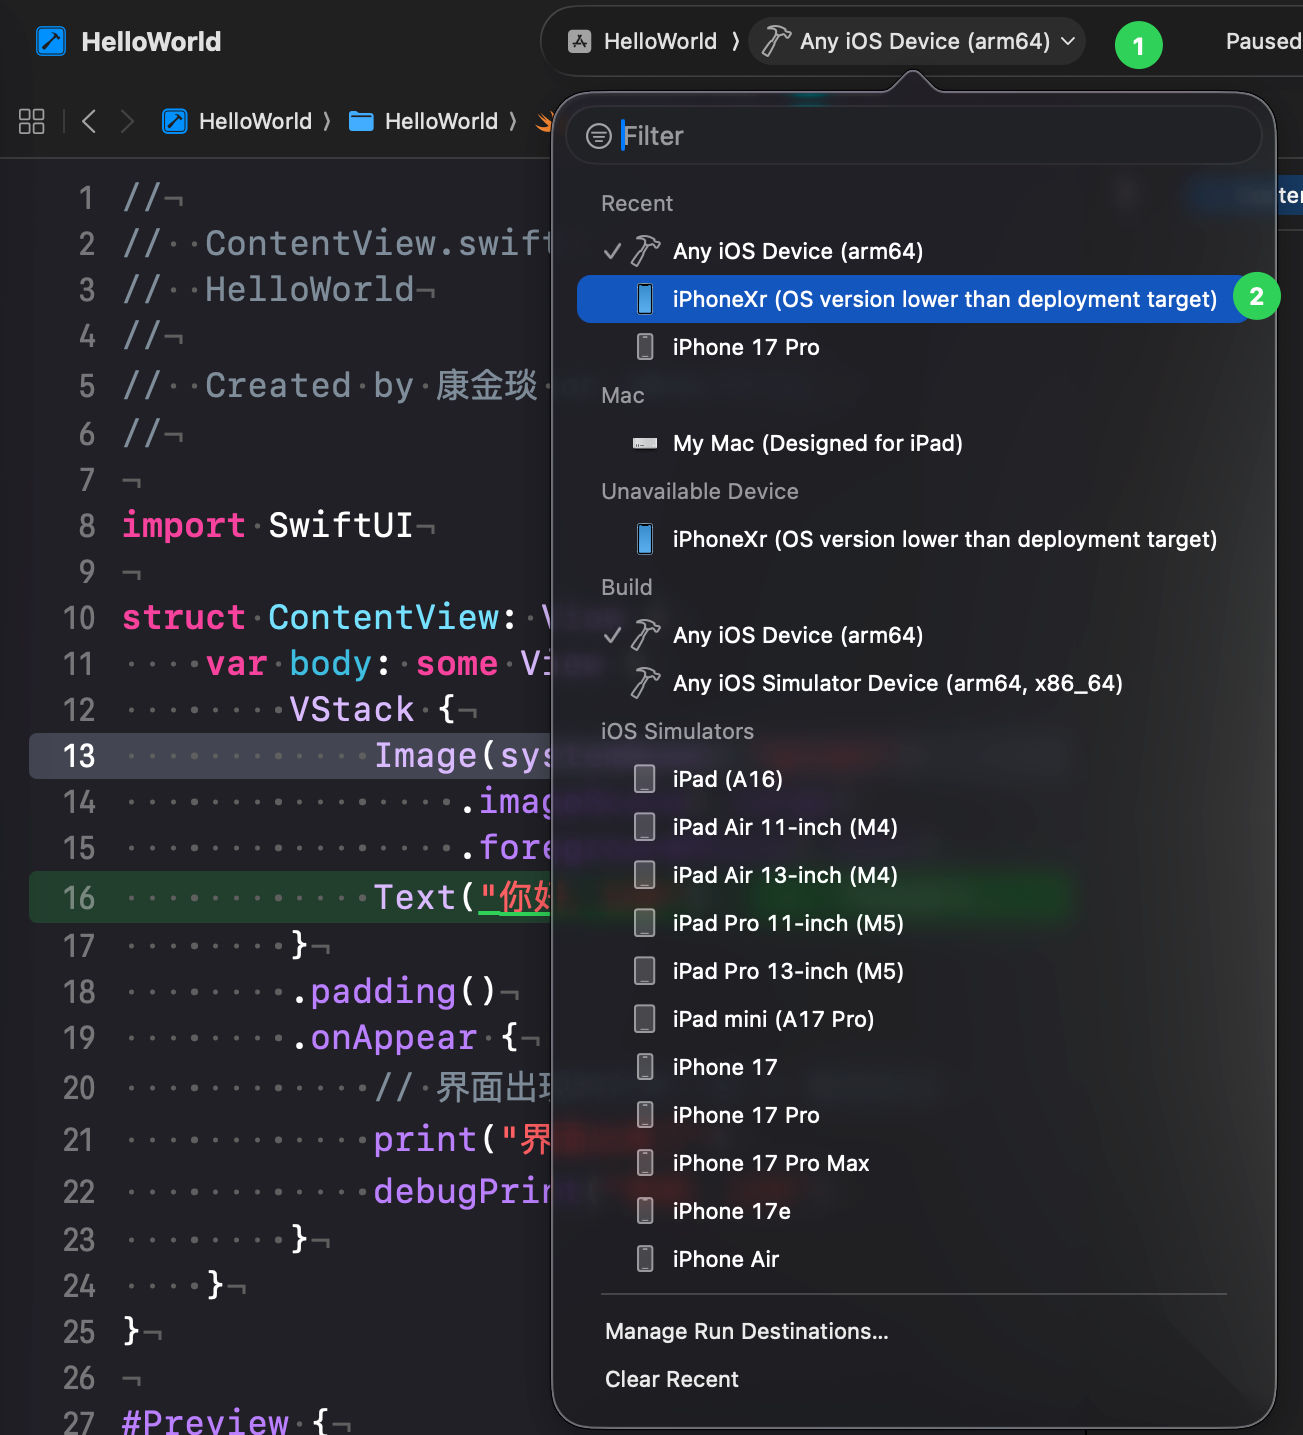Click the Paused status text

coord(1264,41)
